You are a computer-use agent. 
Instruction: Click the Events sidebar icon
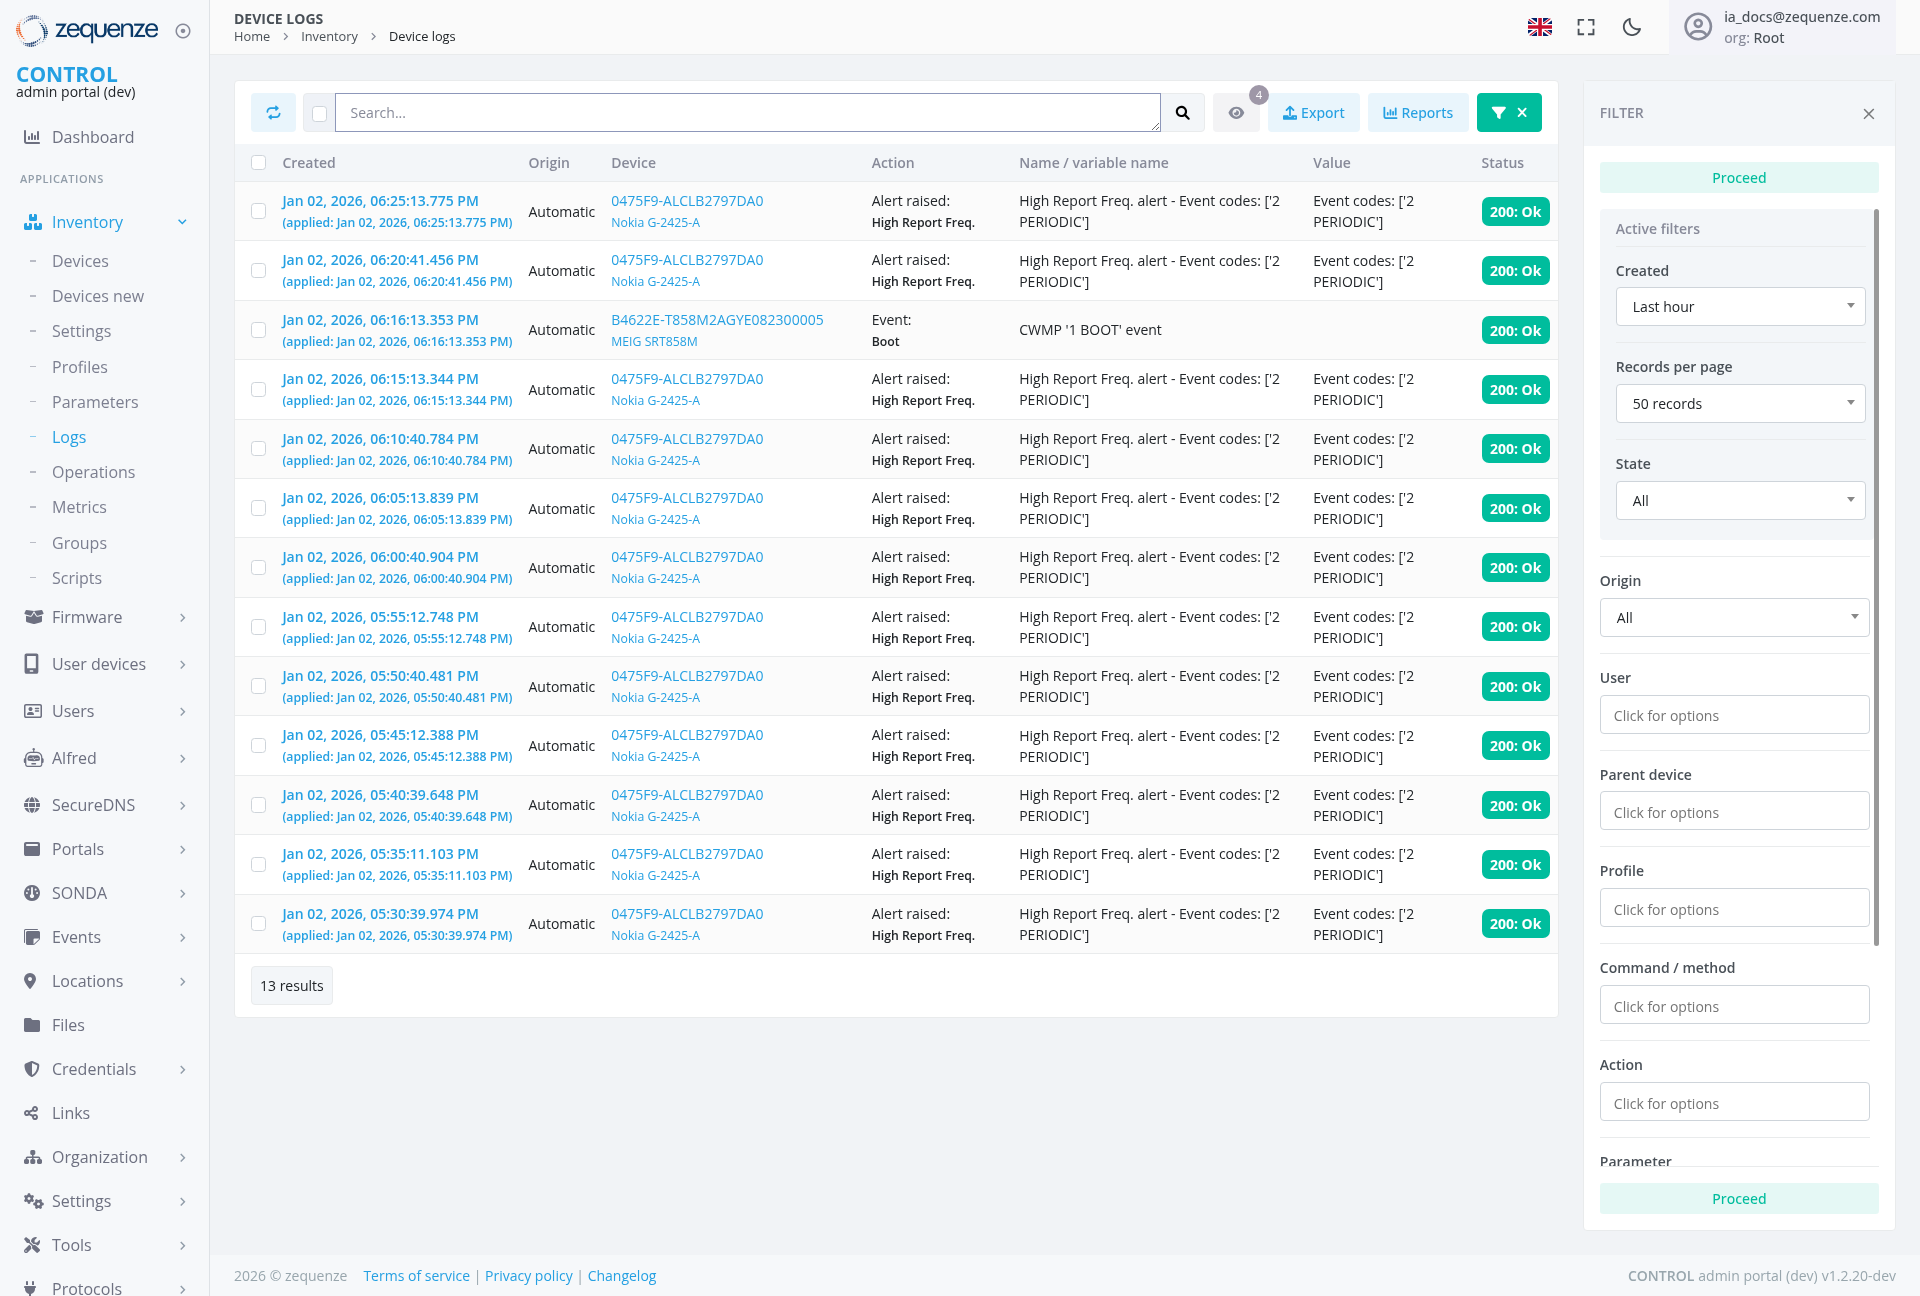point(32,937)
